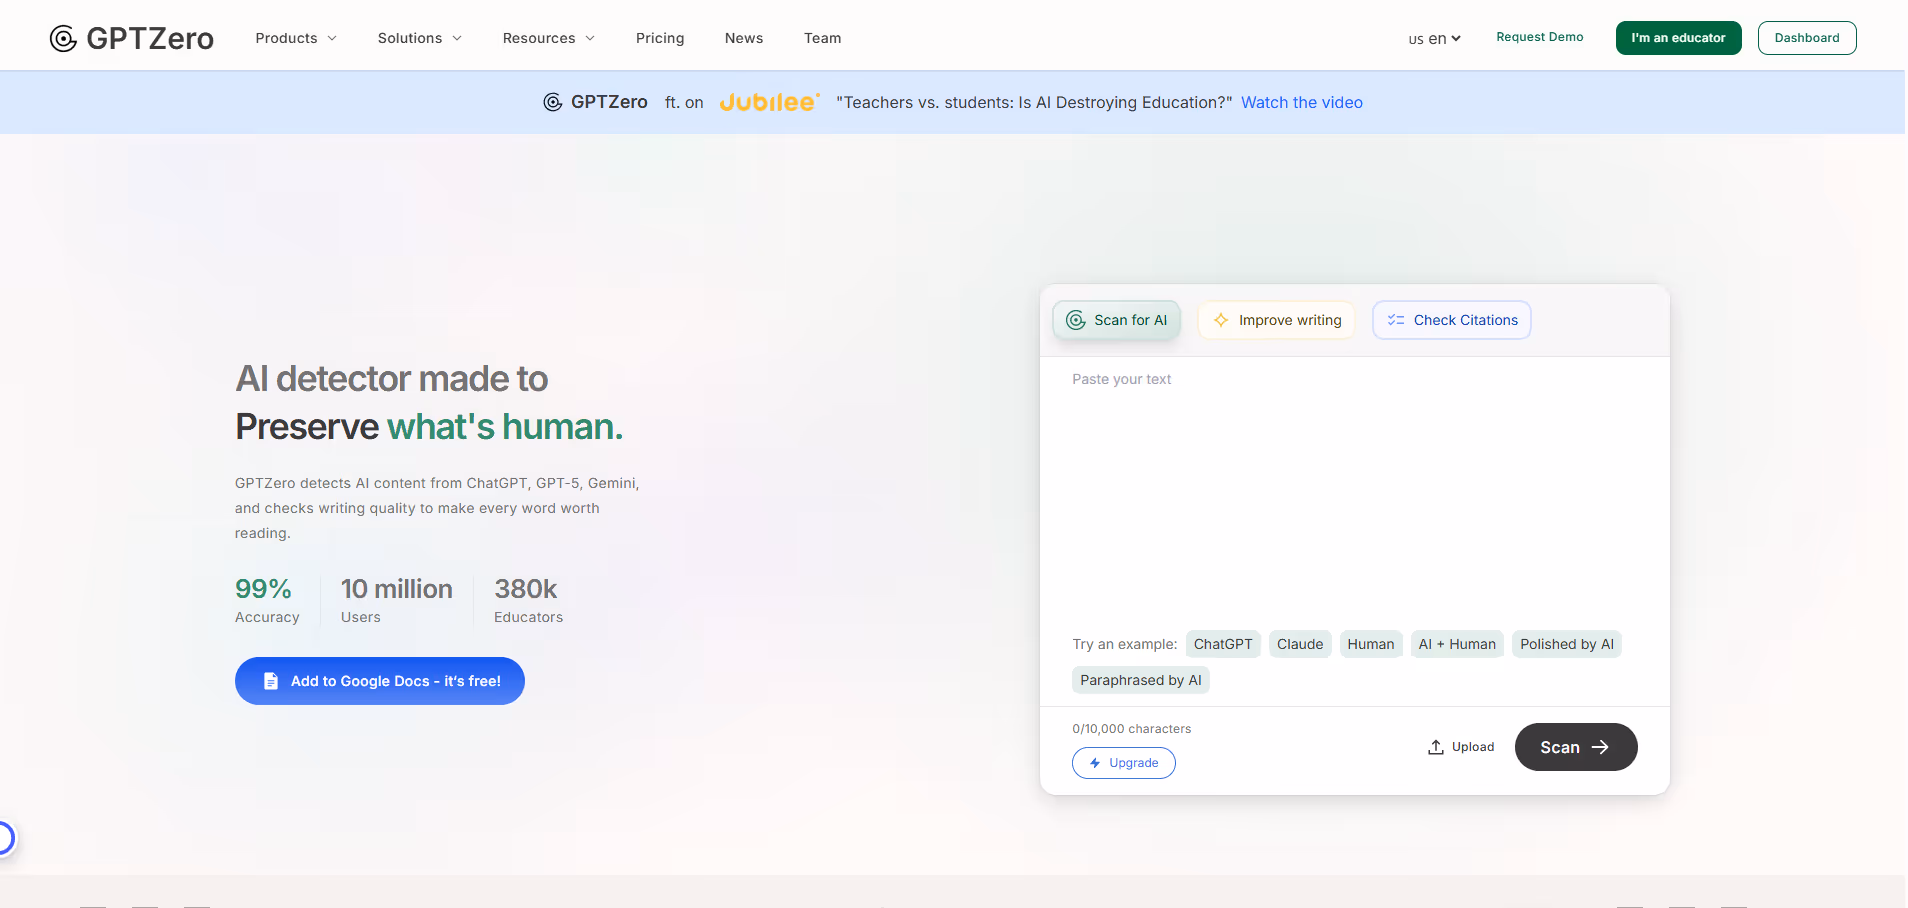Click the I'm an educator button
Screen dimensions: 1908x908
(1678, 38)
